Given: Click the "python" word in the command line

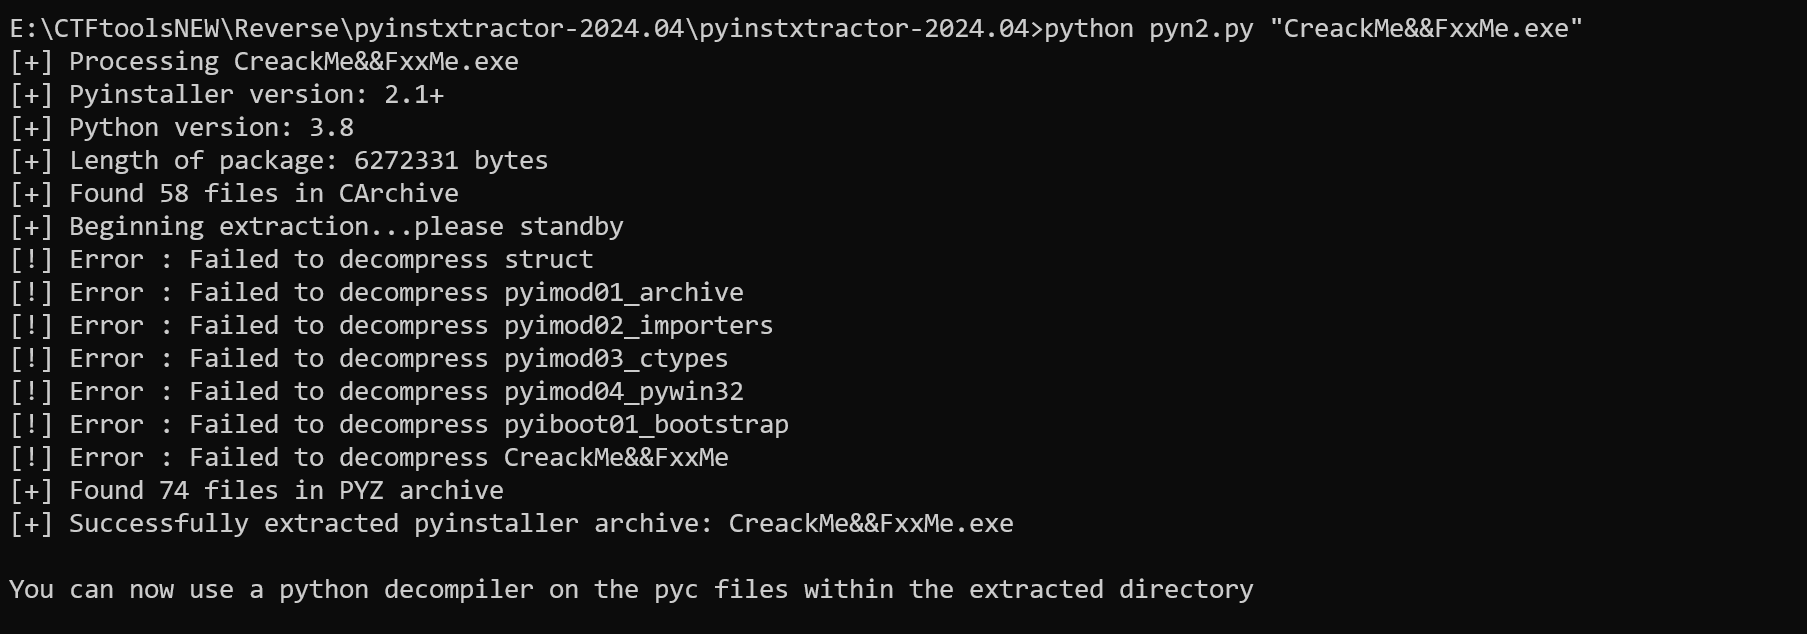Looking at the screenshot, I should 1088,28.
